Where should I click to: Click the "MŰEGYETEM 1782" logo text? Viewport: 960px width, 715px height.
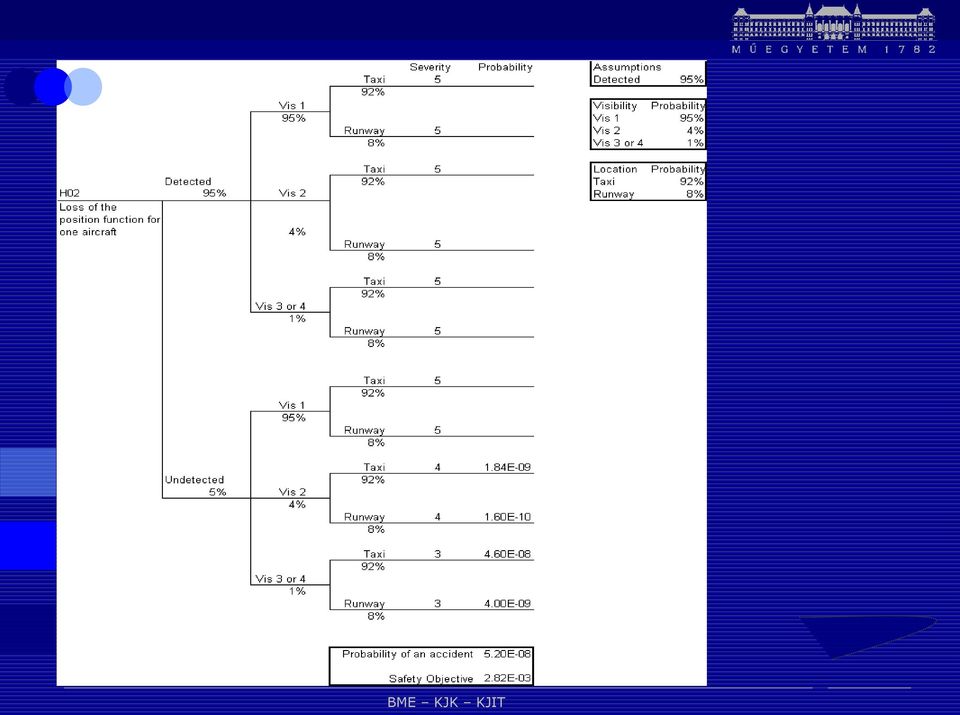(x=833, y=50)
